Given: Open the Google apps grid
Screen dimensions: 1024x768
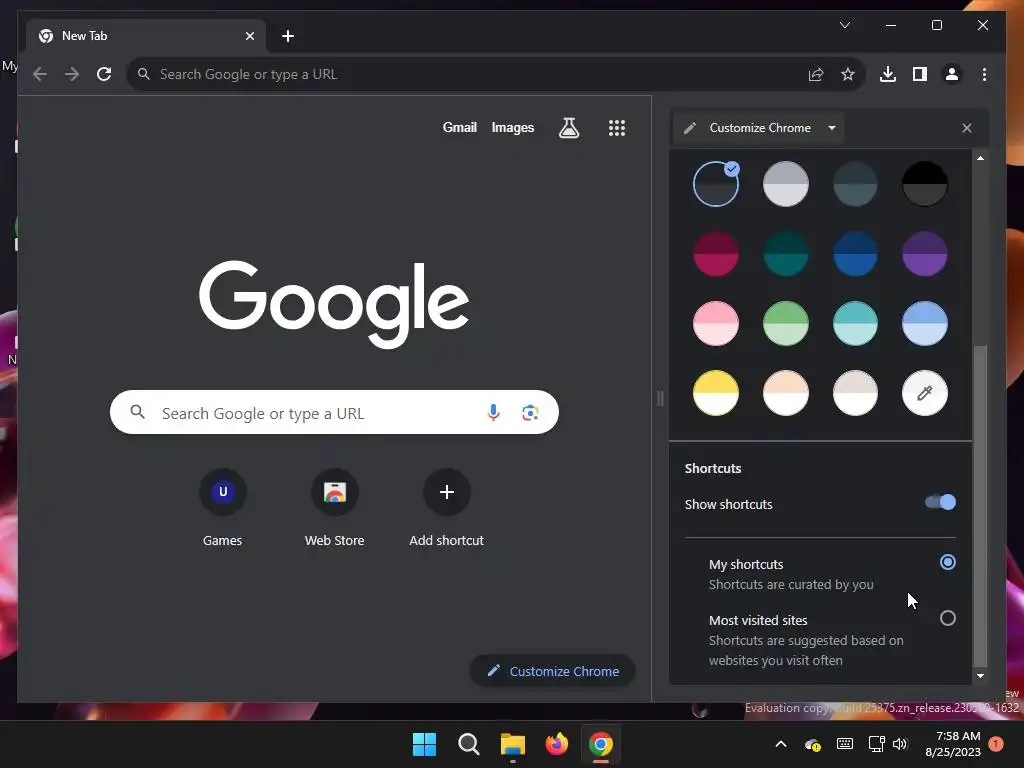Looking at the screenshot, I should click(x=616, y=128).
